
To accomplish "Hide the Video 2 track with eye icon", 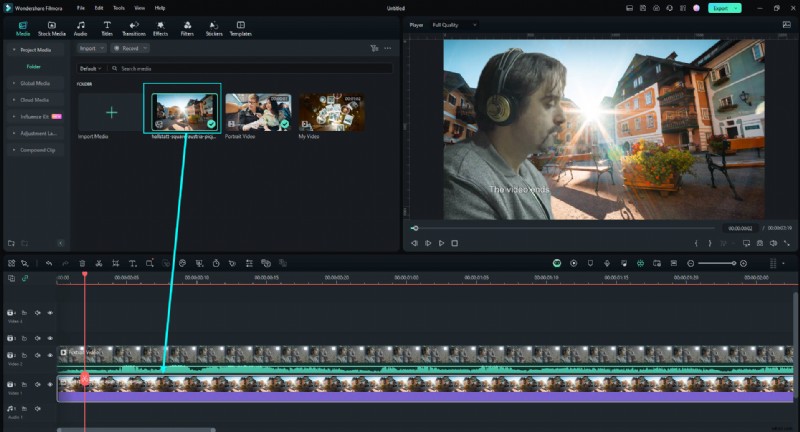I will [50, 355].
